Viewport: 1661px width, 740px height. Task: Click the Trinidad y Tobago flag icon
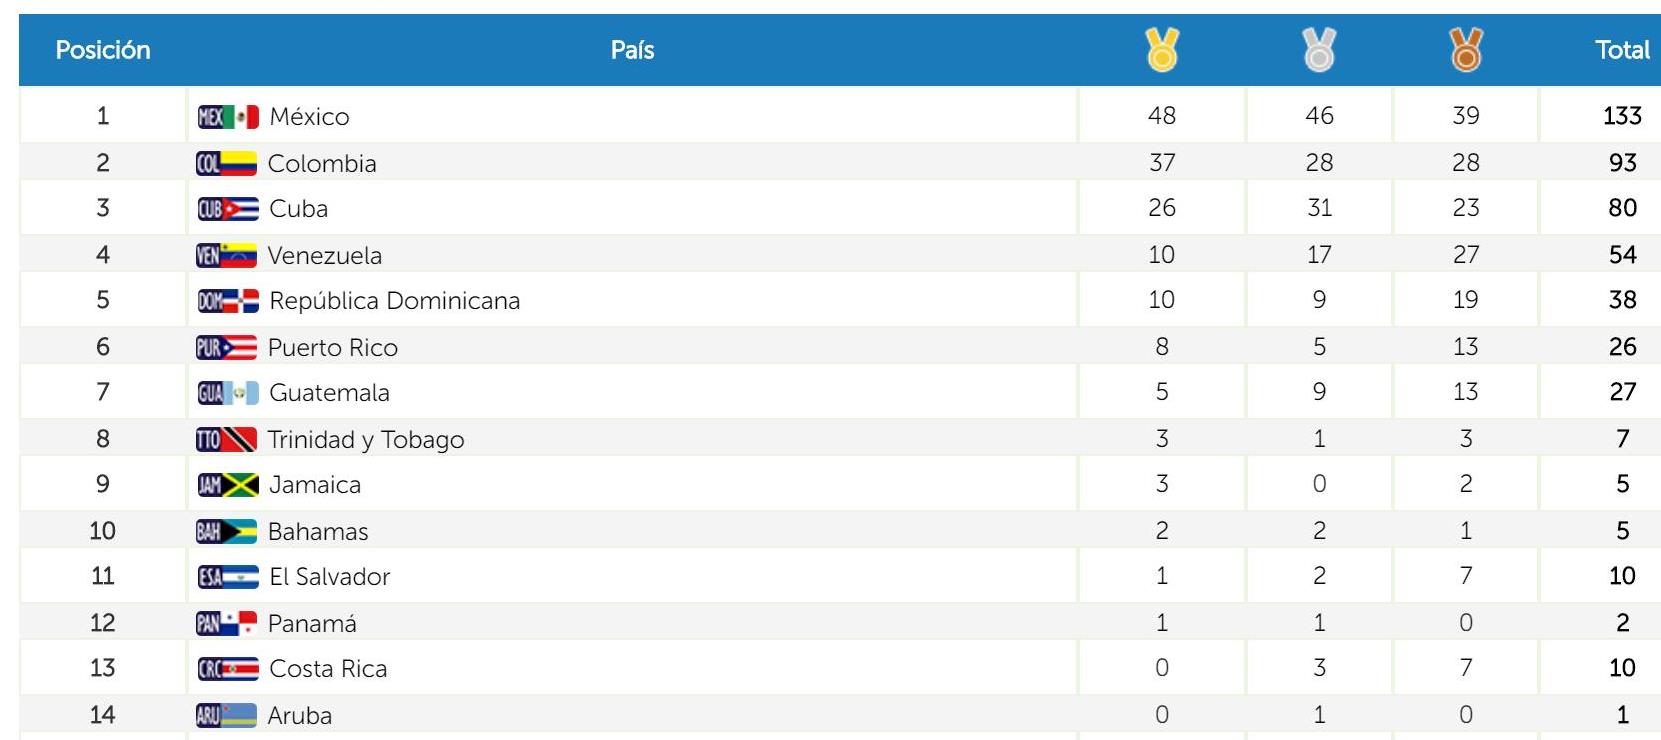(x=227, y=440)
